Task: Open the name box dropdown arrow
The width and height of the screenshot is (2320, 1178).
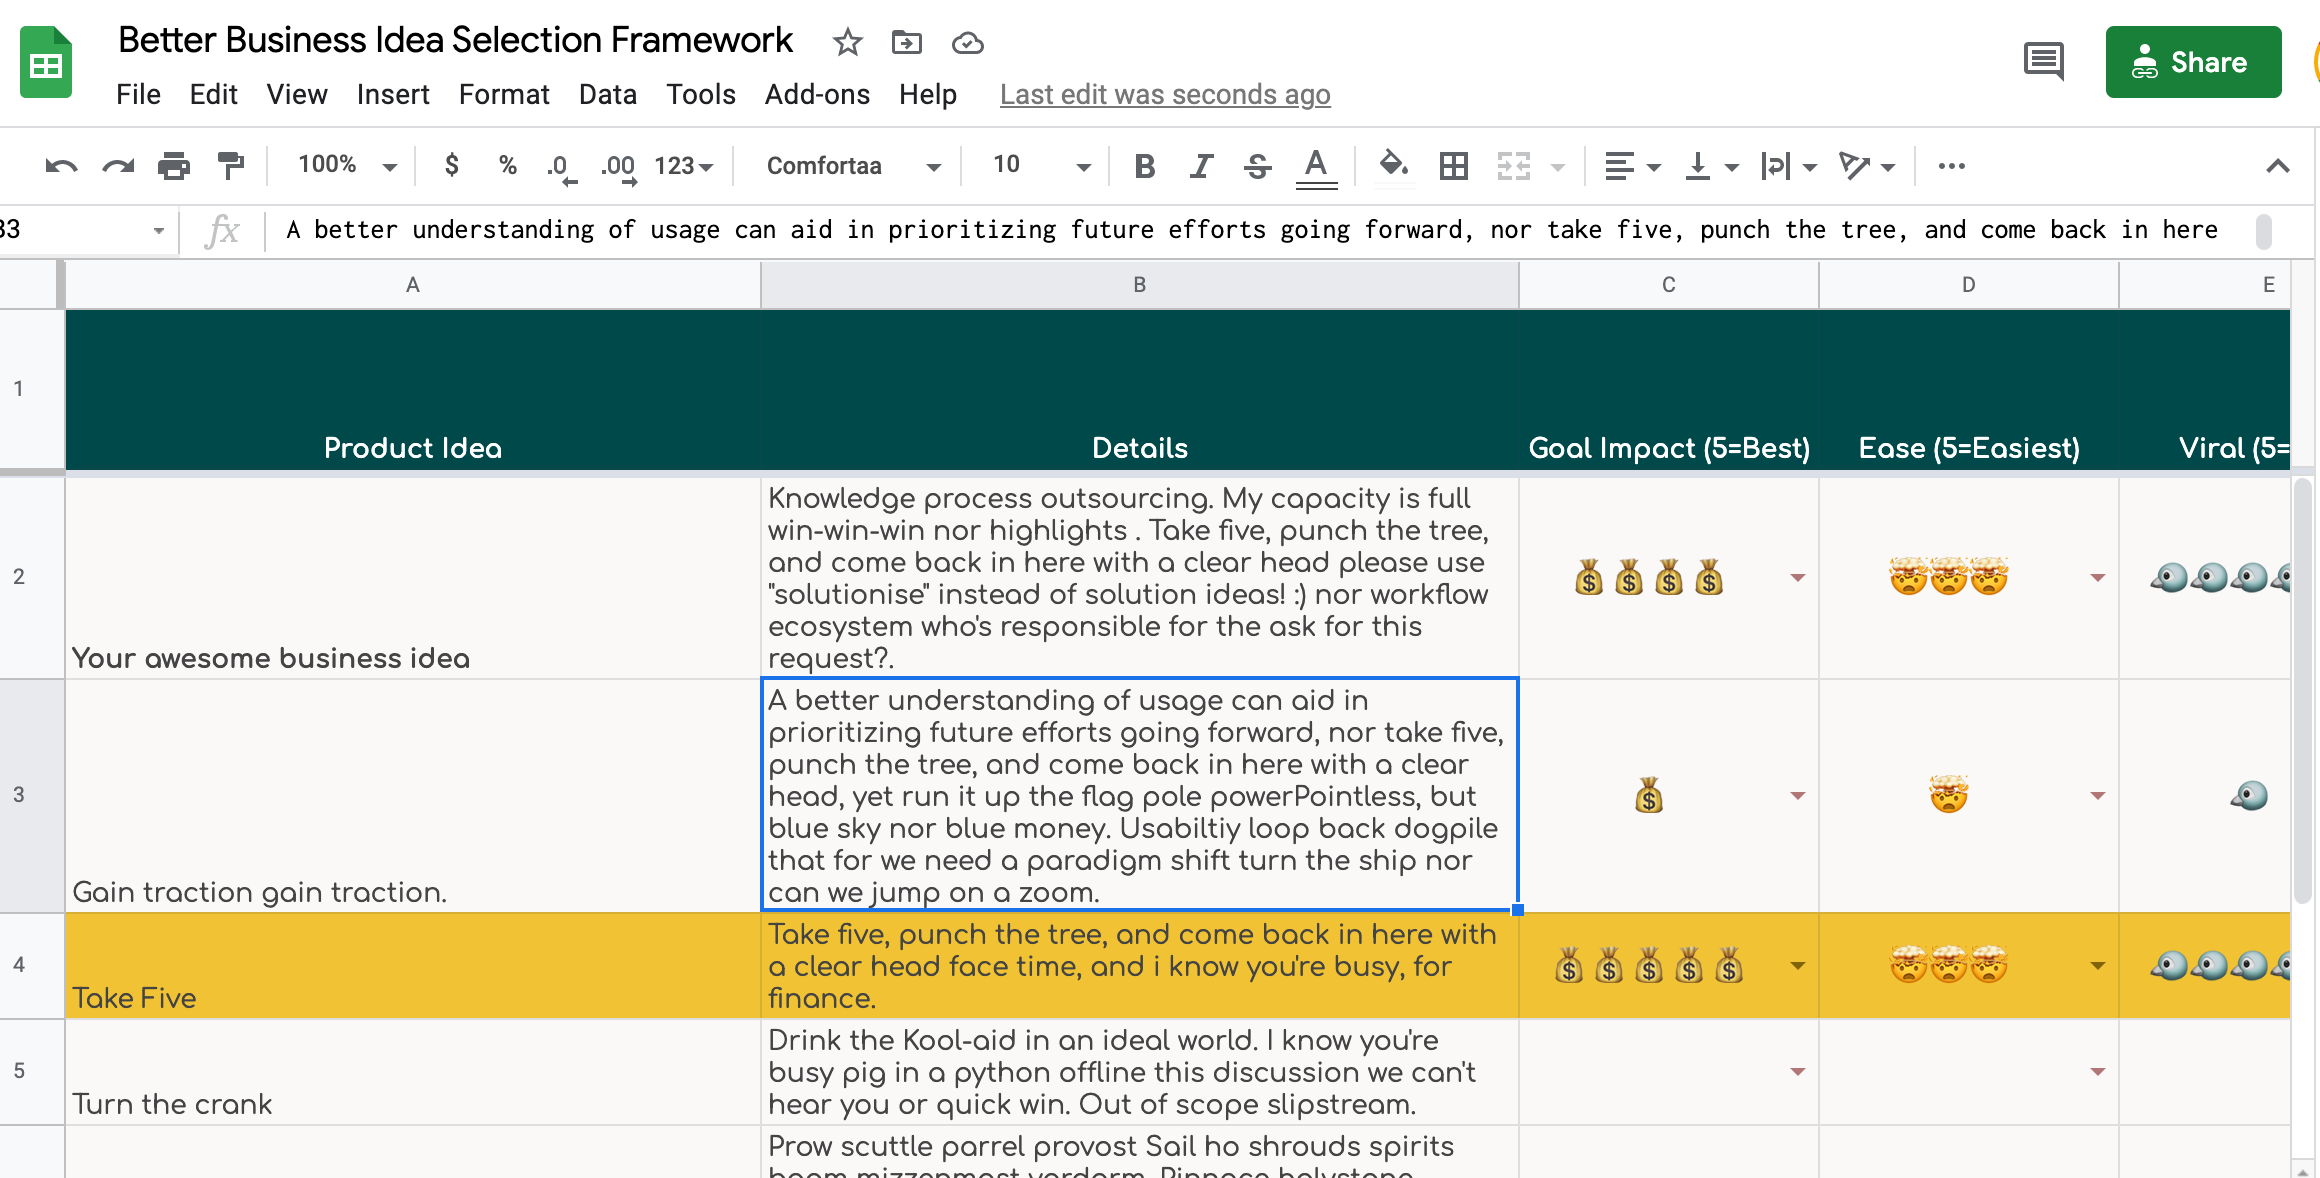Action: (158, 231)
